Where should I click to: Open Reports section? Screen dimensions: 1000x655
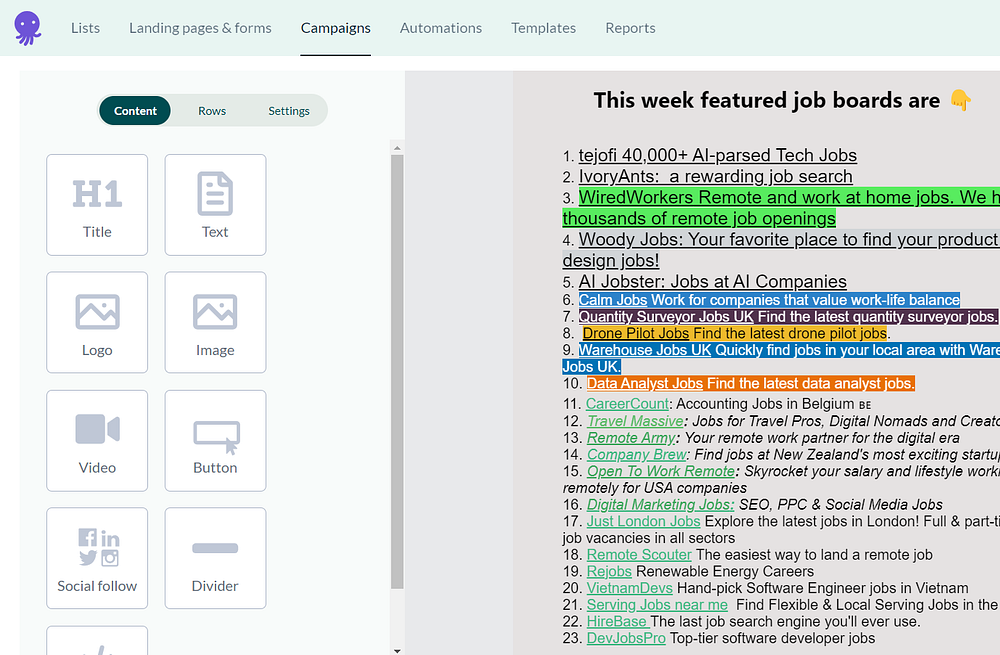click(630, 28)
